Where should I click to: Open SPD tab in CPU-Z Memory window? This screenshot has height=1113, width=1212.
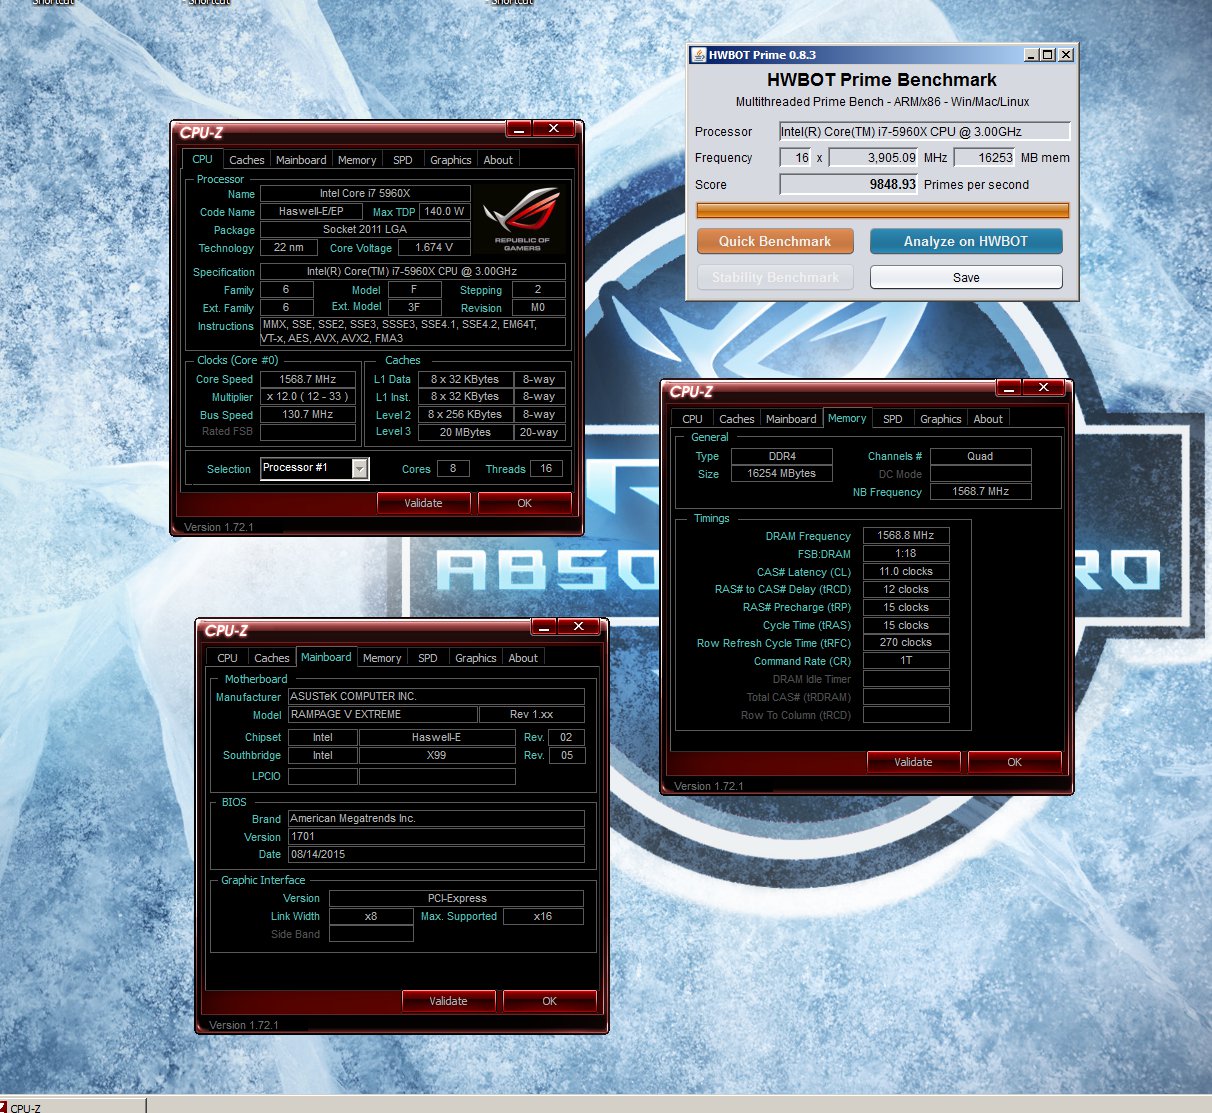tap(893, 419)
